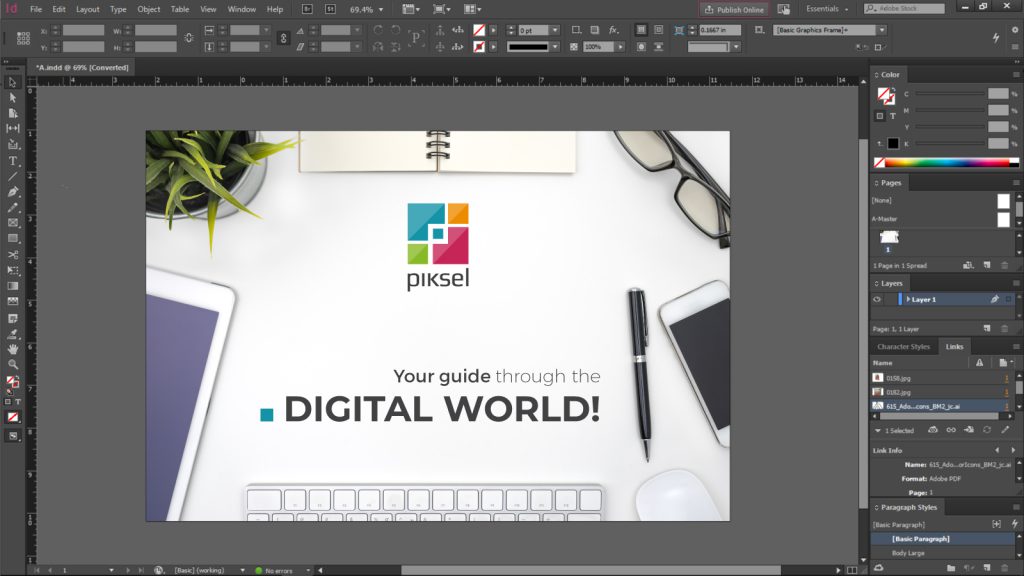Open the Object menu
Screen dimensions: 1024x576
tap(148, 9)
